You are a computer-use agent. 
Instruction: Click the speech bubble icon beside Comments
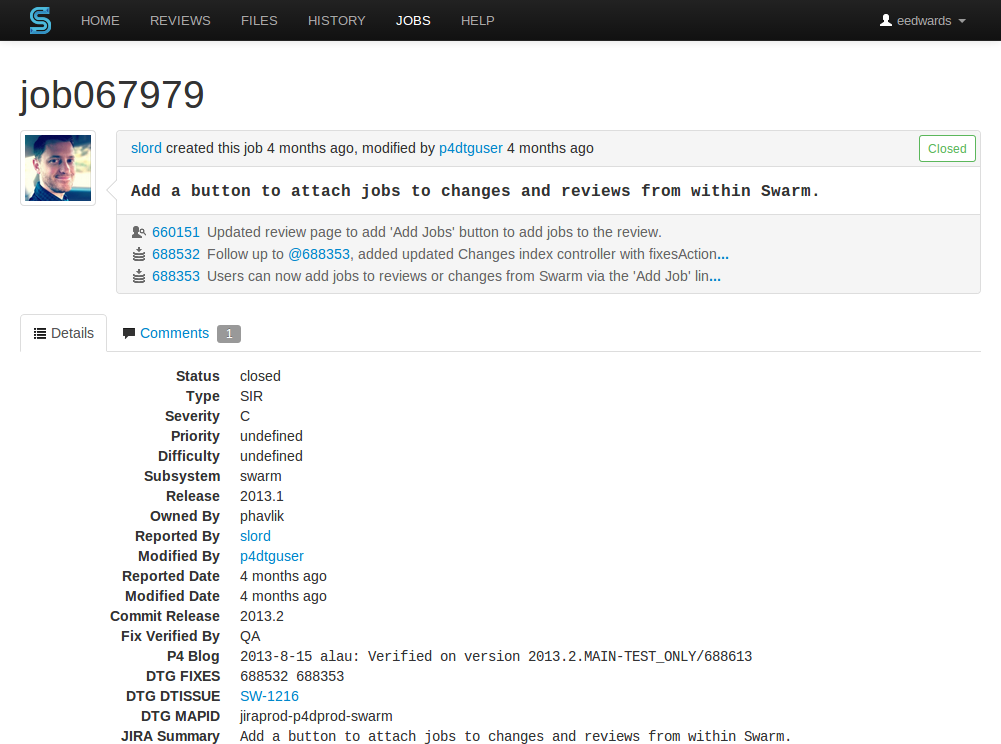(129, 333)
